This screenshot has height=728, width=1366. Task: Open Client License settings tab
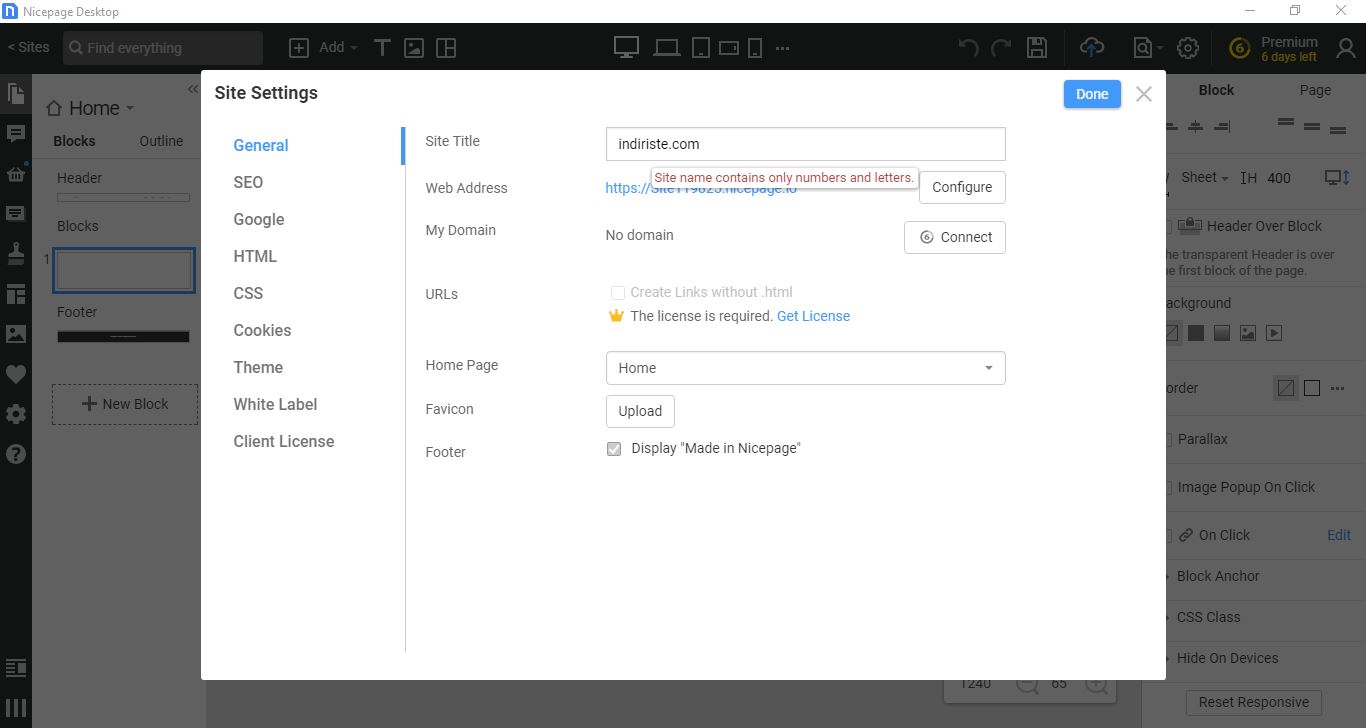tap(284, 442)
